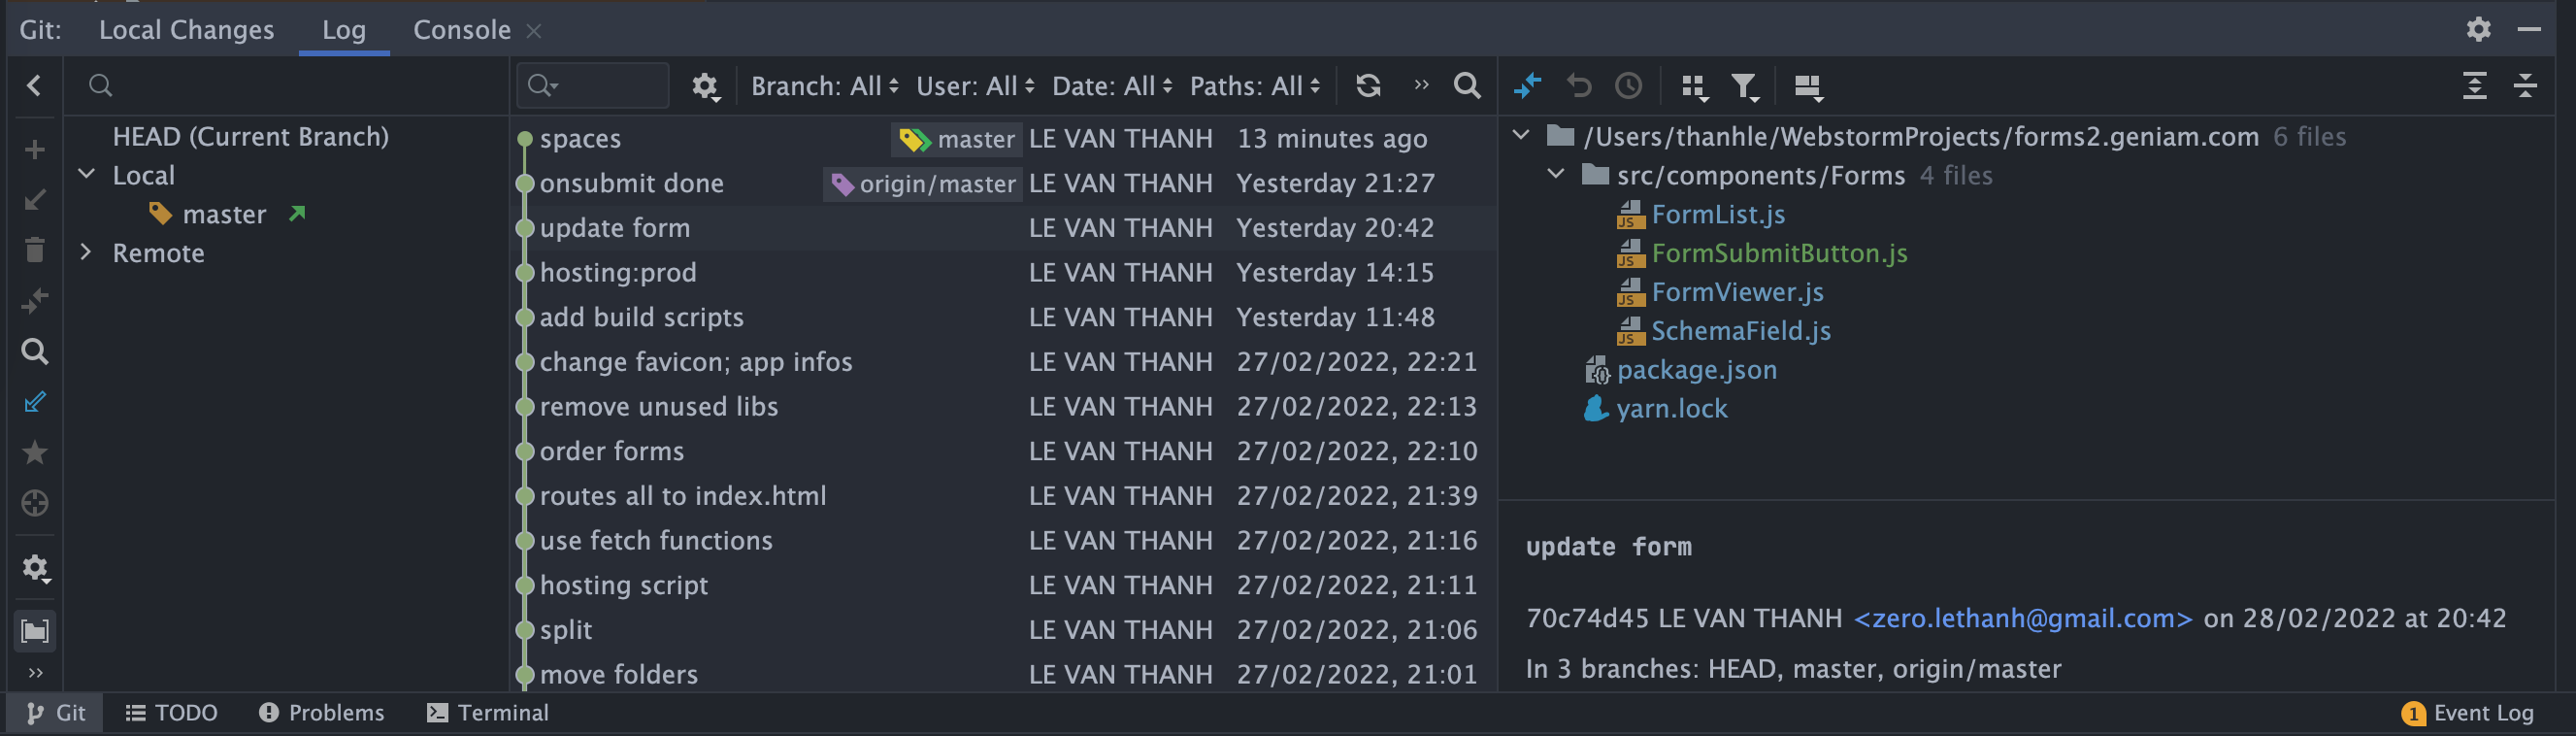
Task: Collapse src/components/Forms folder
Action: click(x=1556, y=174)
